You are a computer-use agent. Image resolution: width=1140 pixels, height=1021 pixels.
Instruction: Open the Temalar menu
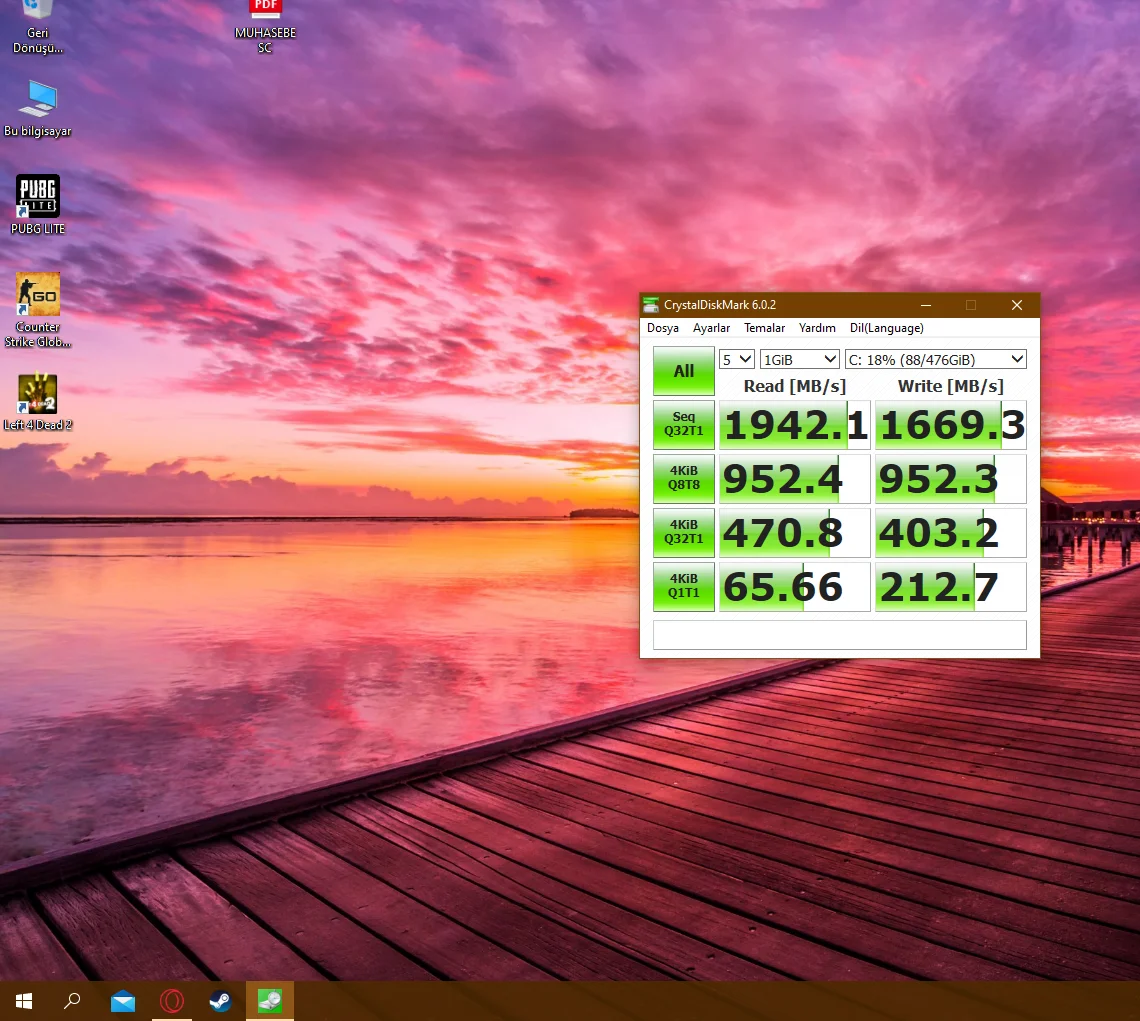764,328
